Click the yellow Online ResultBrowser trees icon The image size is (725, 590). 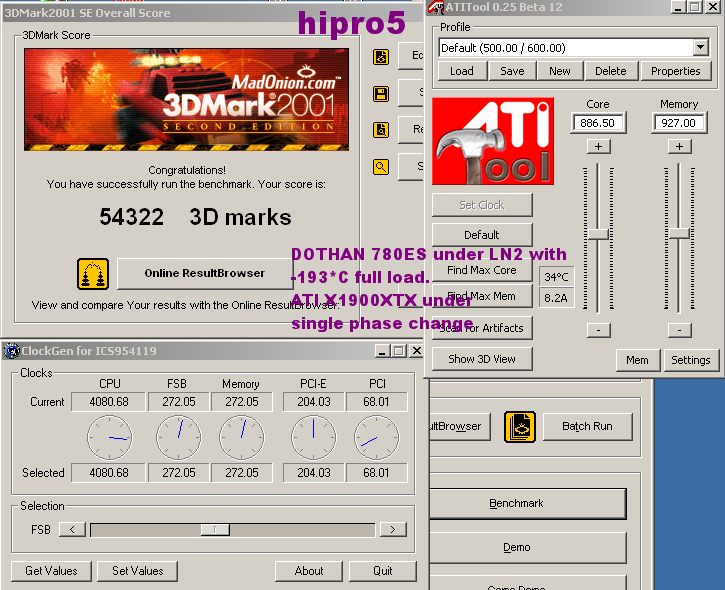coord(93,274)
